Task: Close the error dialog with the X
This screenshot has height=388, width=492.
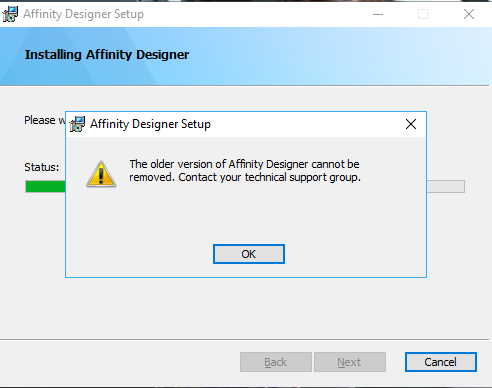Action: pyautogui.click(x=411, y=124)
